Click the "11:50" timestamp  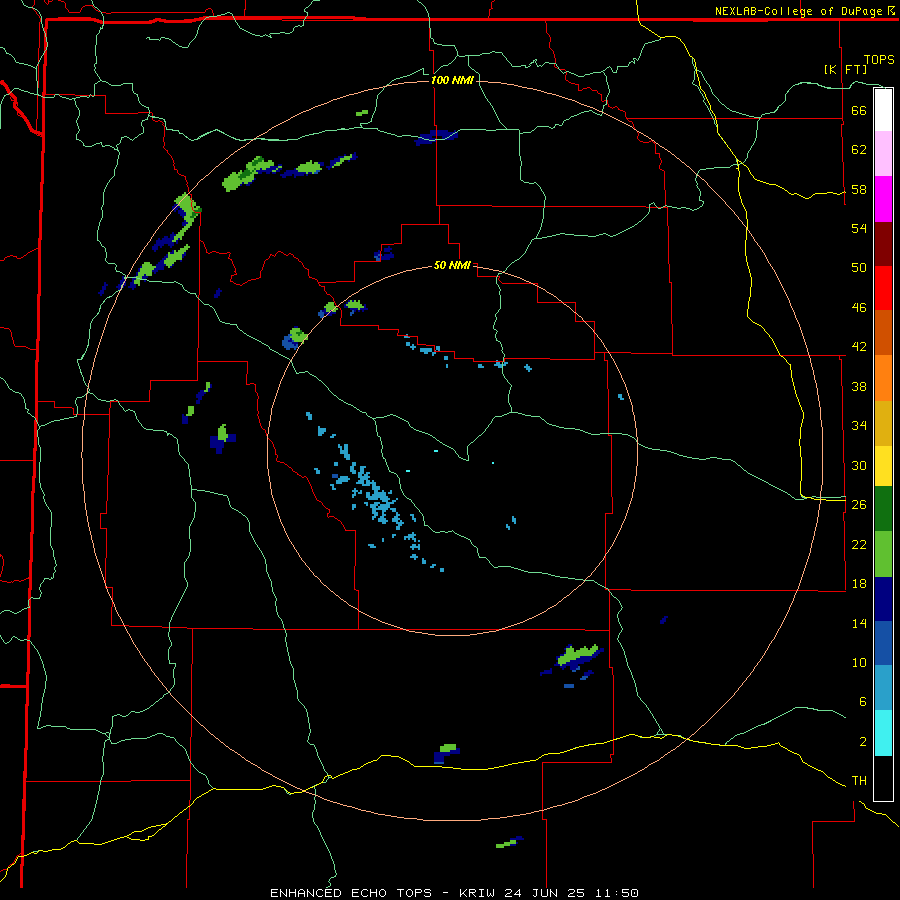point(617,893)
